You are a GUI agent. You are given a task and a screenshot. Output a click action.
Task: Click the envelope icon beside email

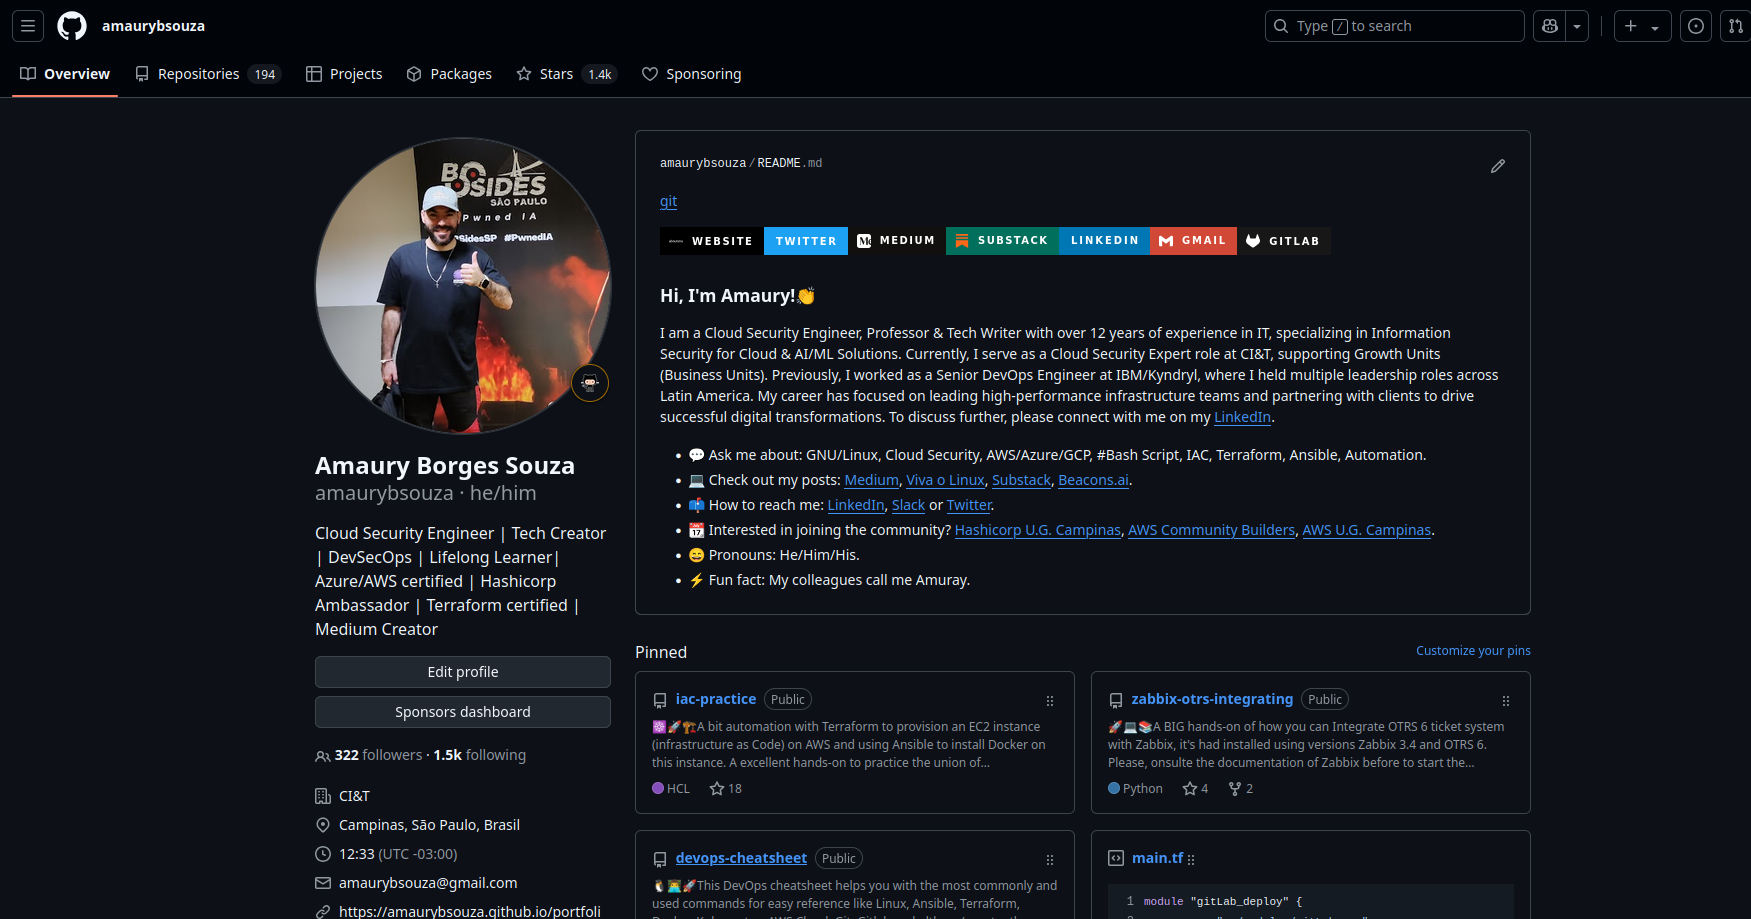323,883
